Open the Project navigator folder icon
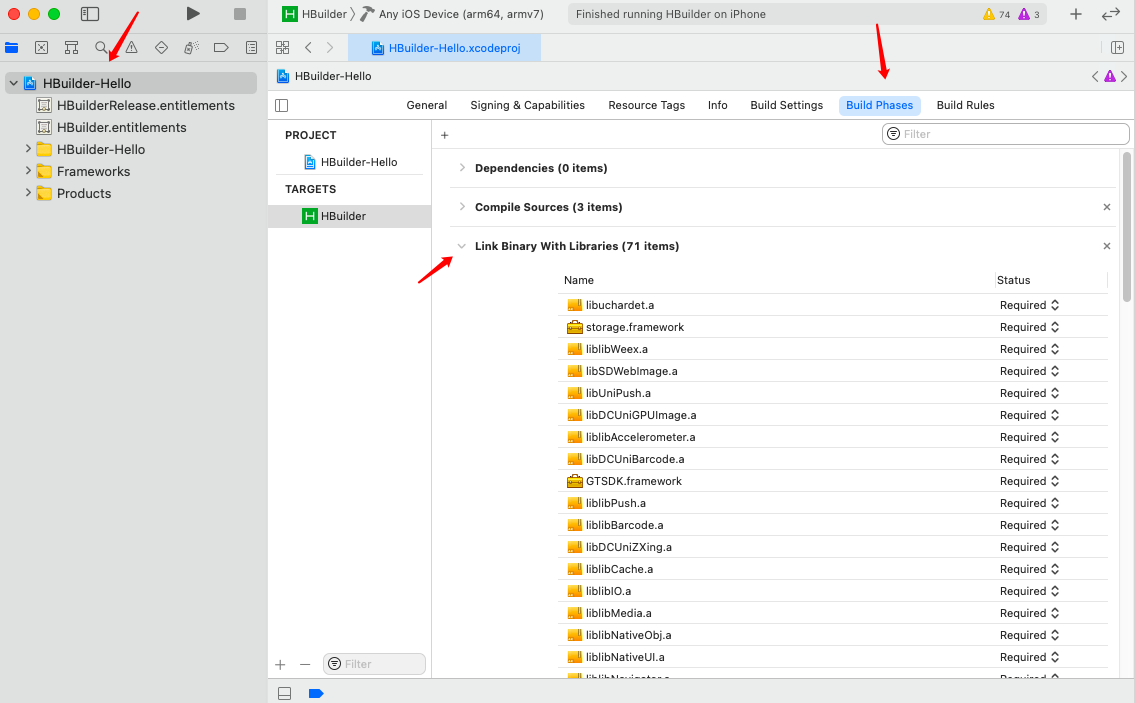Screen dimensions: 1135x703 point(12,48)
